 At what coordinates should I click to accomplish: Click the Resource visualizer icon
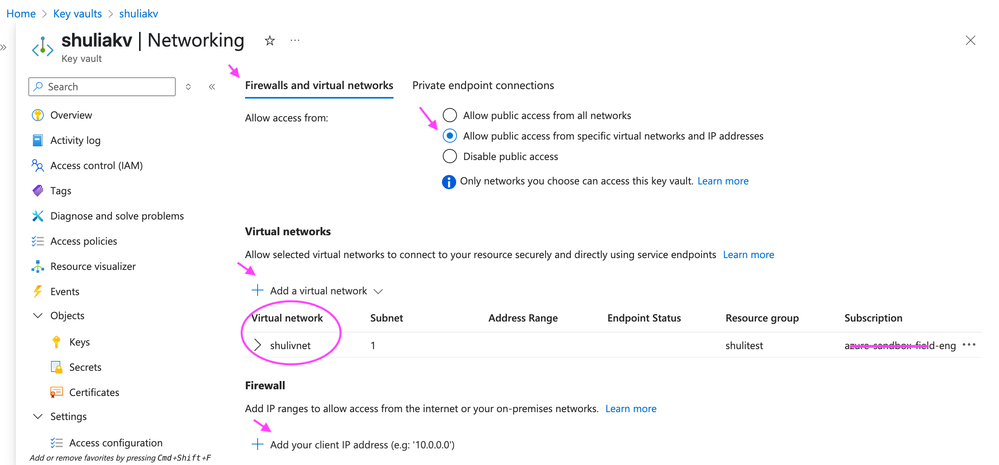38,266
